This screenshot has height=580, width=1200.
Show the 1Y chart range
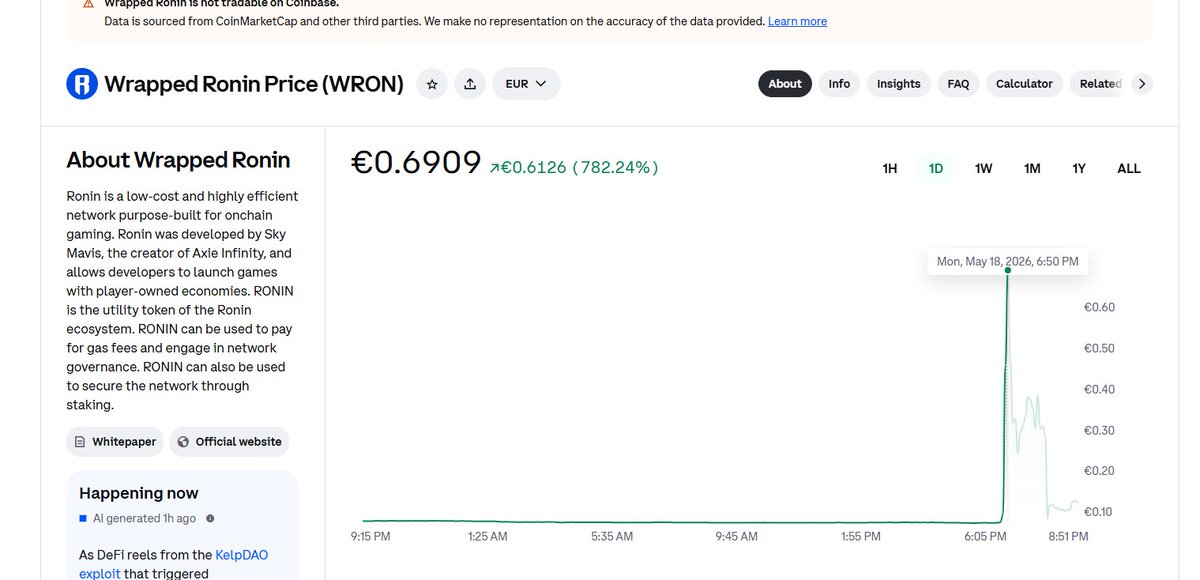click(1079, 168)
